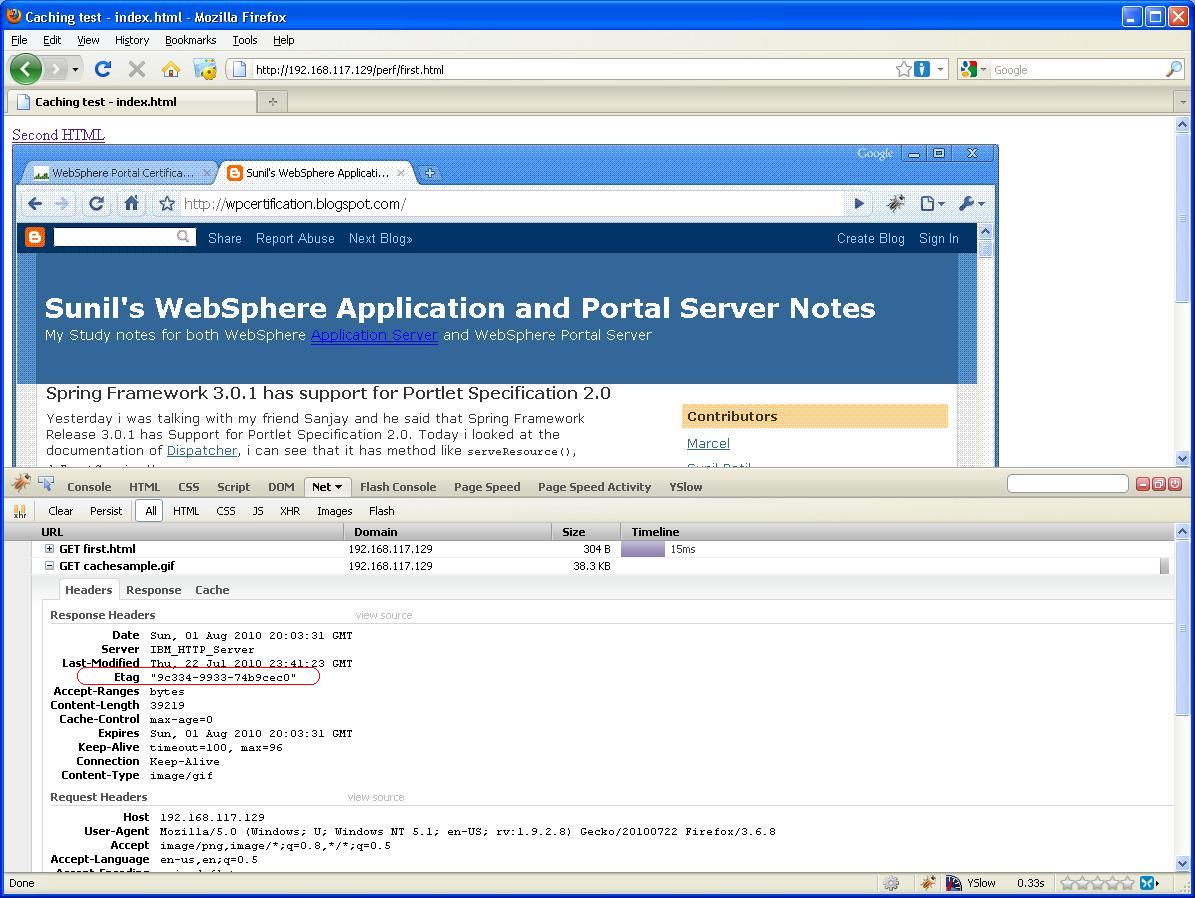Viewport: 1195px width, 898px height.
Task: Deactivate Firebug with red power icon
Action: (1174, 484)
